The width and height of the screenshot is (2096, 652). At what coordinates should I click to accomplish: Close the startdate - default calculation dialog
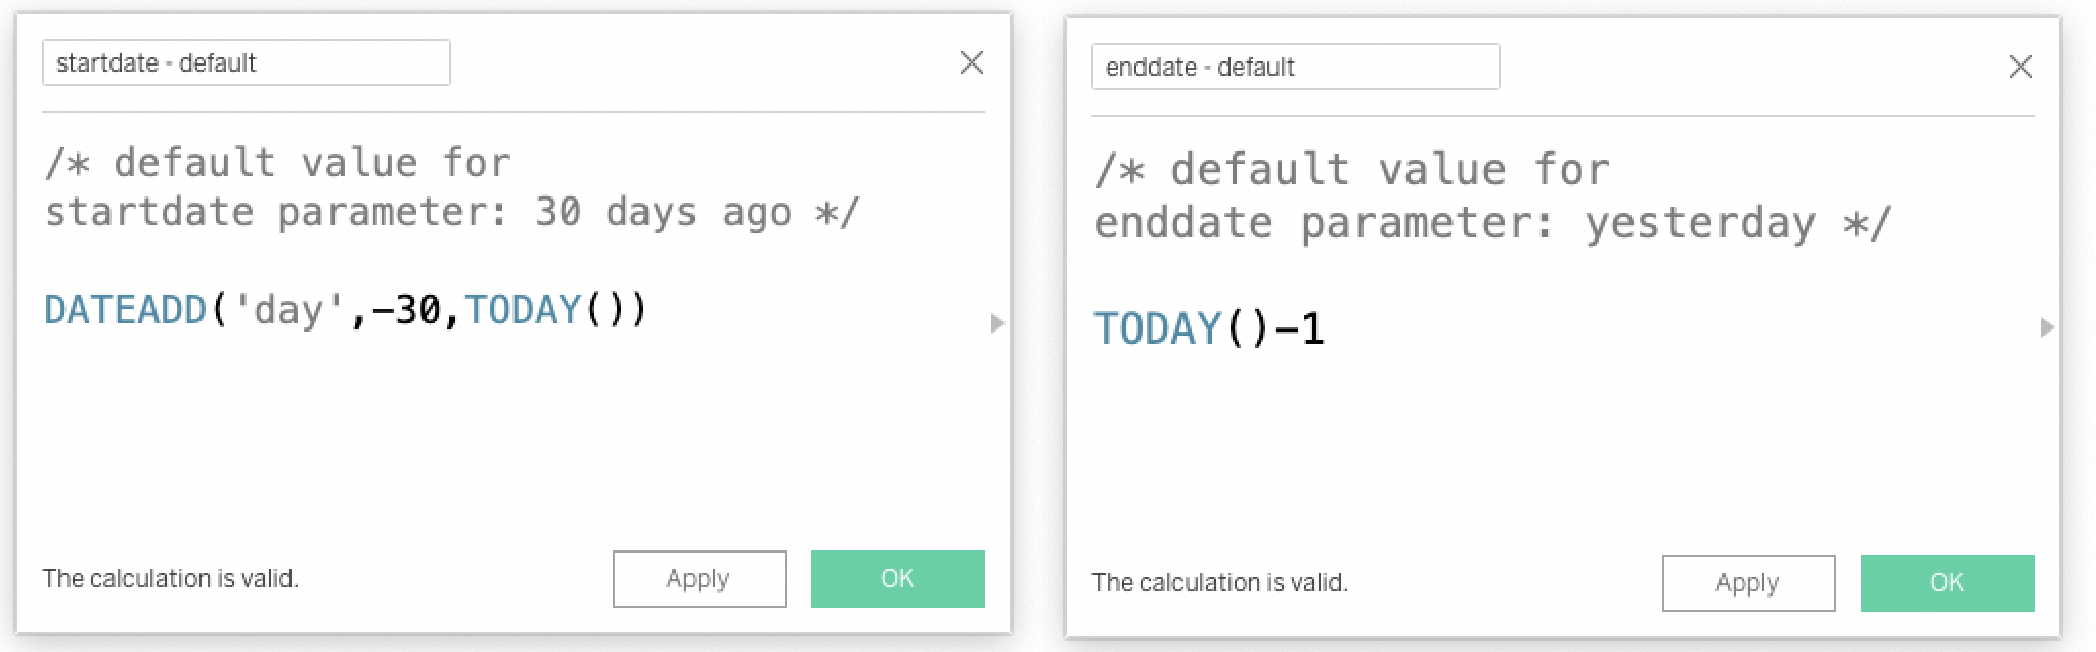971,63
